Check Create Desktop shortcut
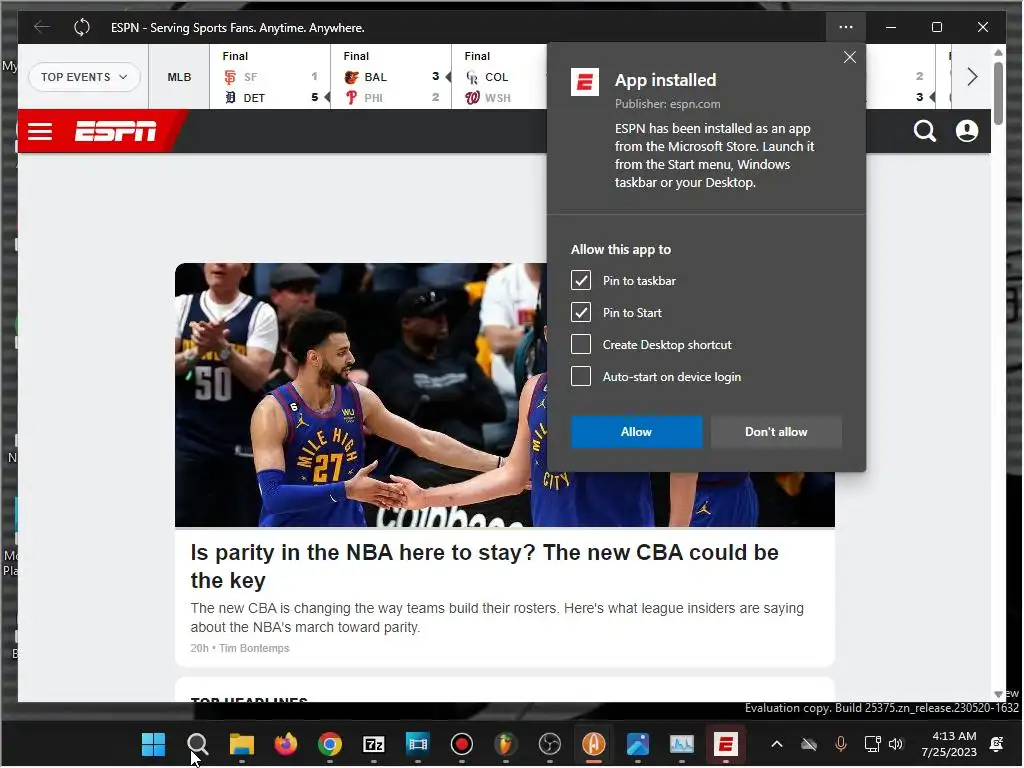The width and height of the screenshot is (1024, 768). tap(581, 345)
